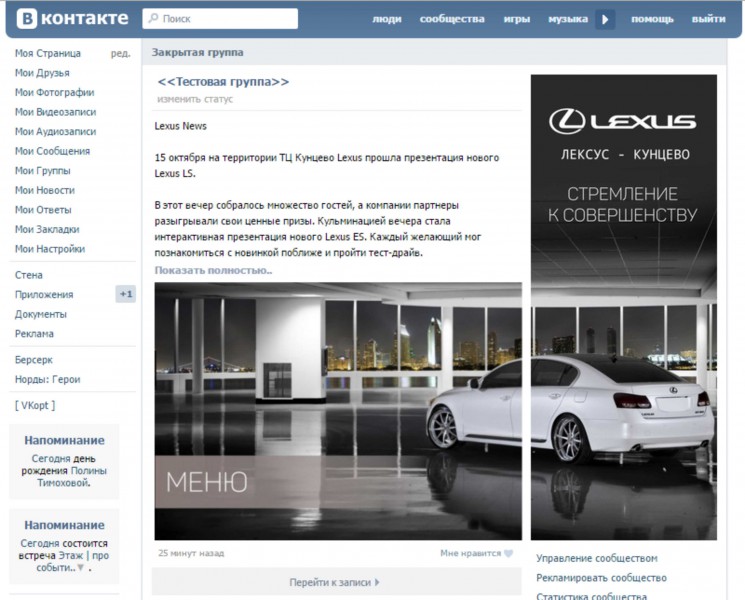Click the Перейти к записи button

pyautogui.click(x=336, y=582)
